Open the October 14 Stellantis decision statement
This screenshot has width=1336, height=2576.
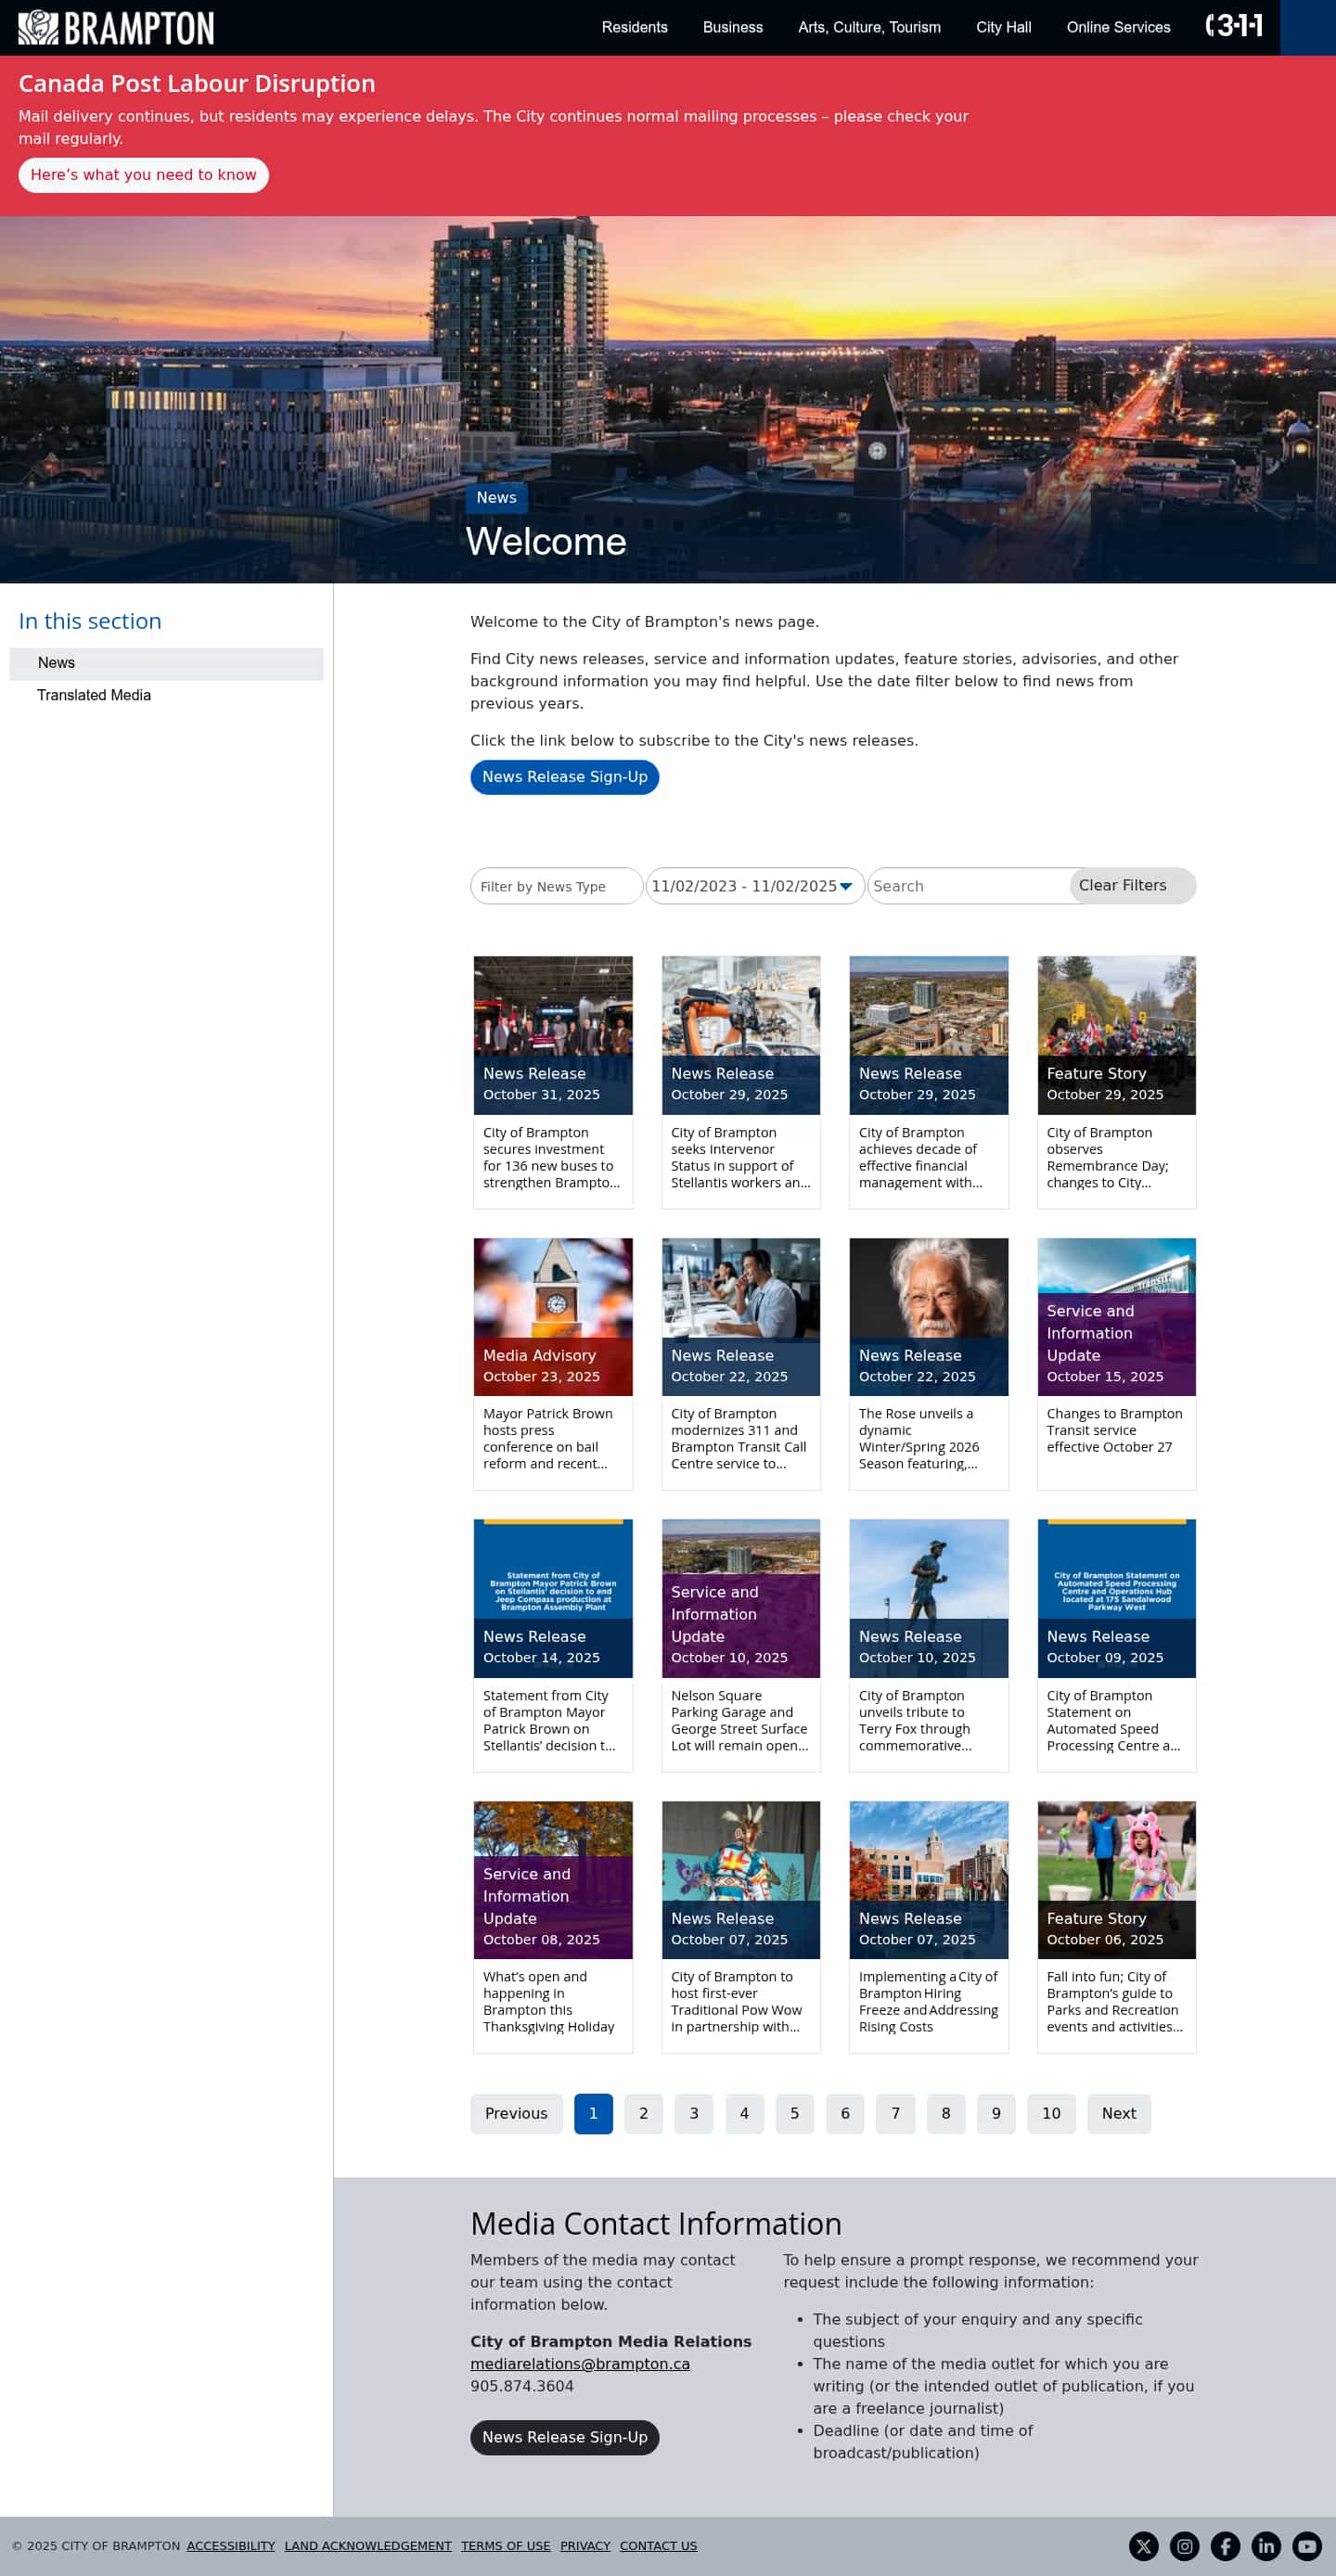(553, 1646)
